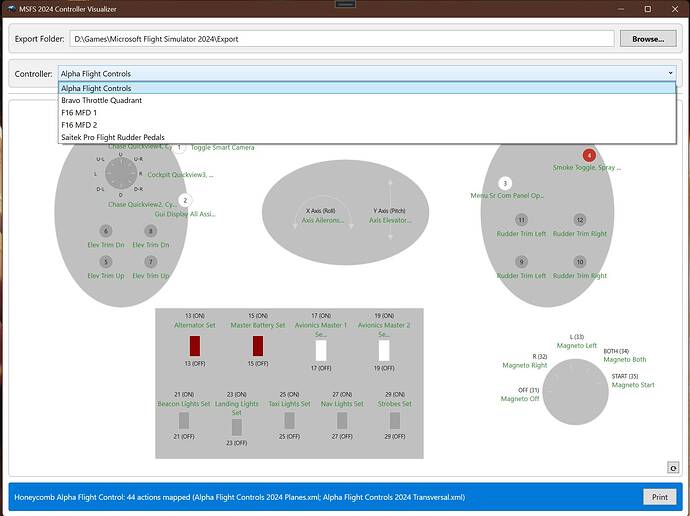Toggle the Alternator Set red switch
Image resolution: width=690 pixels, height=516 pixels.
(195, 346)
